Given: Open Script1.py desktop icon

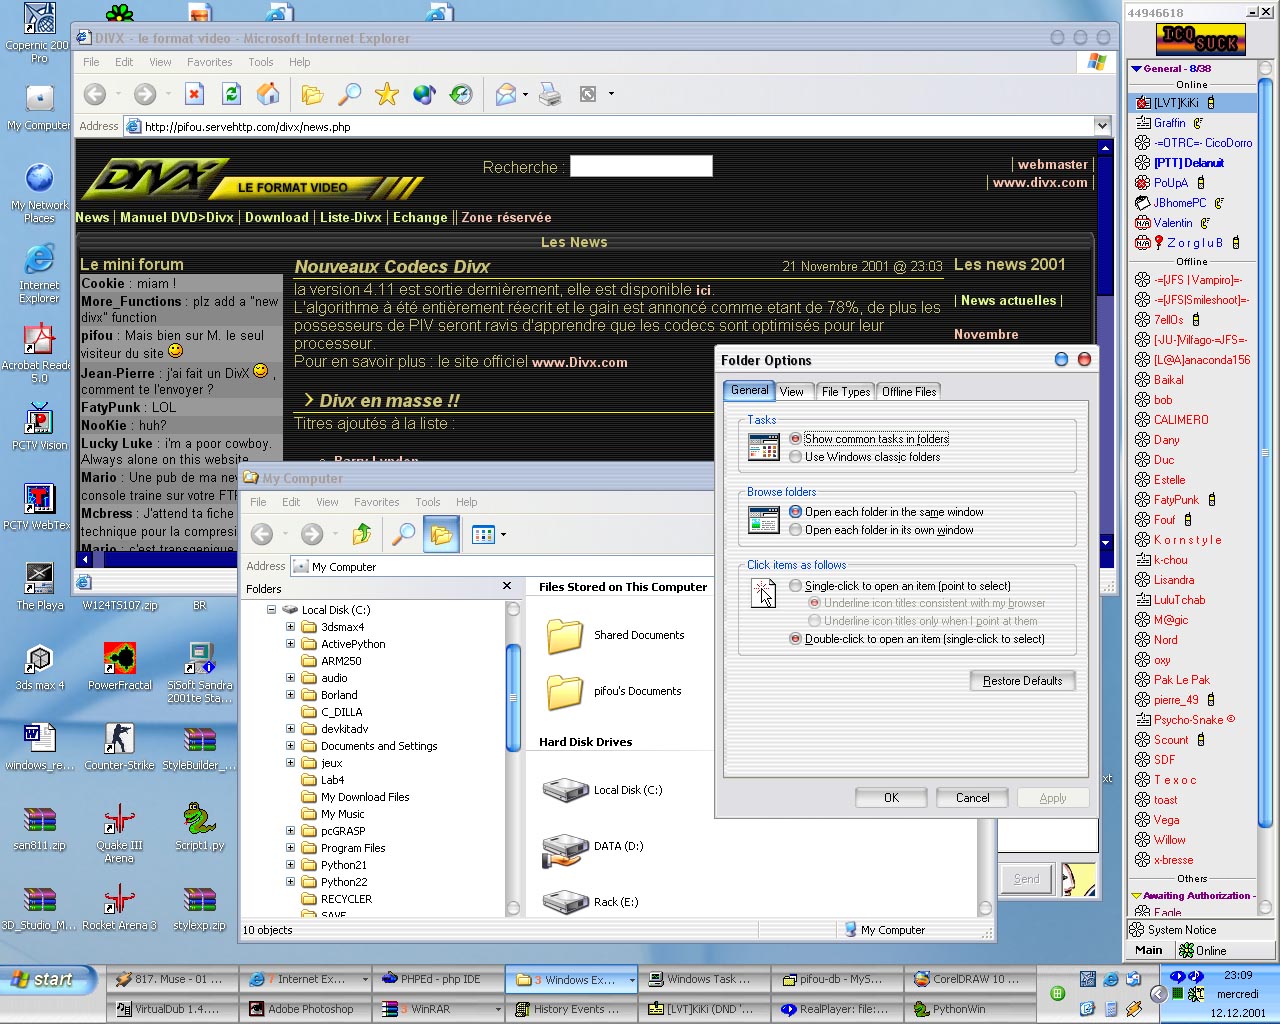Looking at the screenshot, I should [x=200, y=819].
